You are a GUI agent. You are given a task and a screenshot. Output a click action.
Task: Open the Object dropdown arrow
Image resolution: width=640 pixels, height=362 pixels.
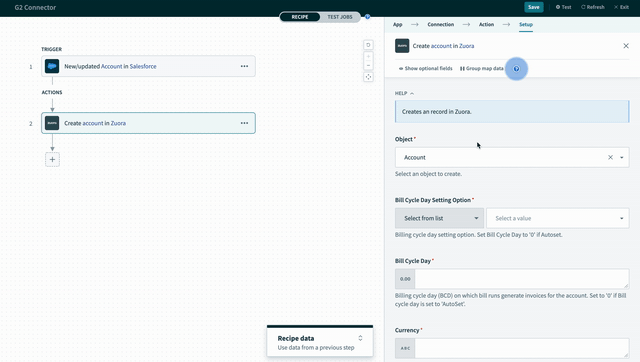(x=622, y=158)
